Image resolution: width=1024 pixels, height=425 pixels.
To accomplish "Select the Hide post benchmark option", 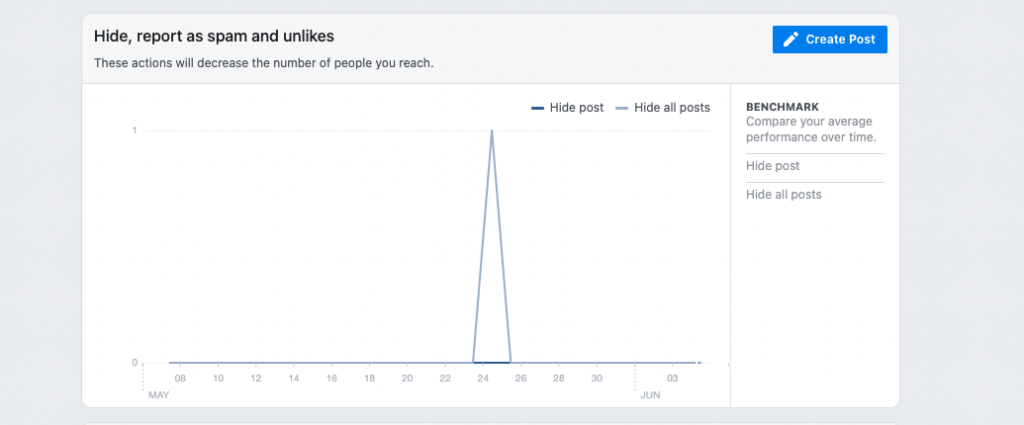I will 773,166.
